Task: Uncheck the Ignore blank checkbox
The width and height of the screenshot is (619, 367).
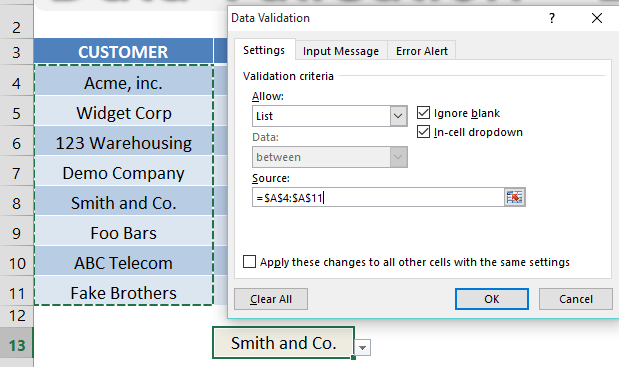Action: (x=423, y=113)
